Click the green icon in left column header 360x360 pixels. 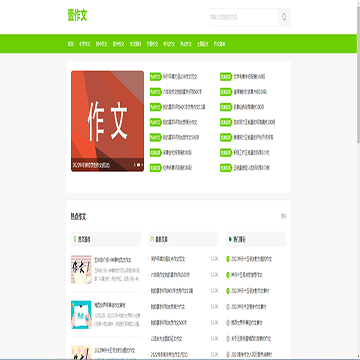[75, 239]
